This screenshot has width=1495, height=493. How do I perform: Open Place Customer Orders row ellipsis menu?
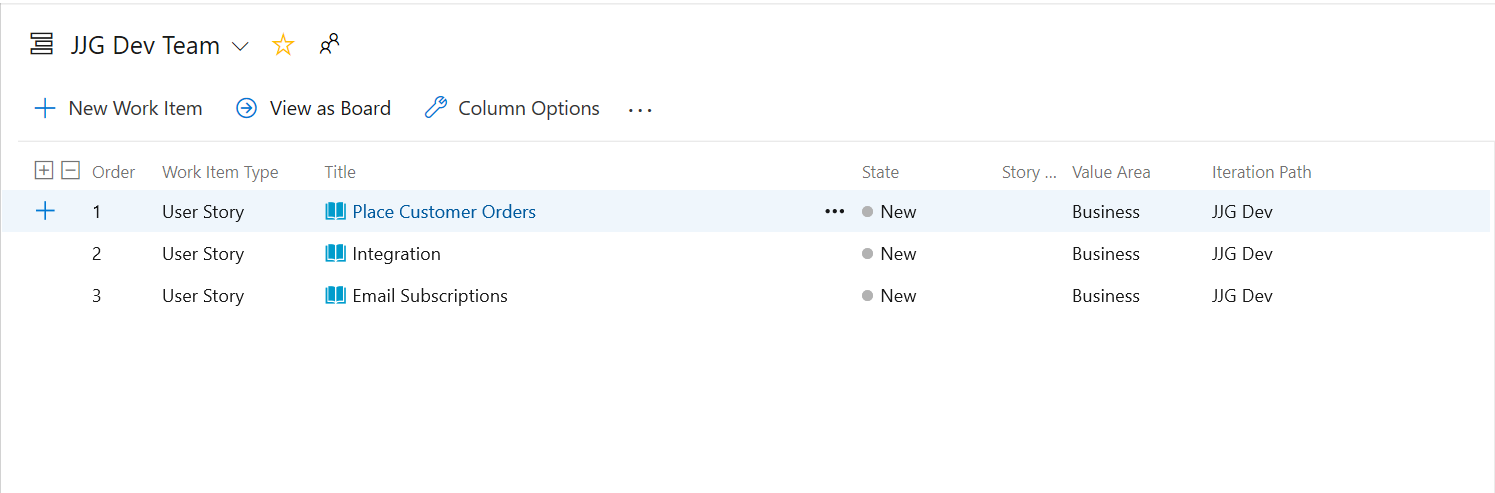[835, 212]
